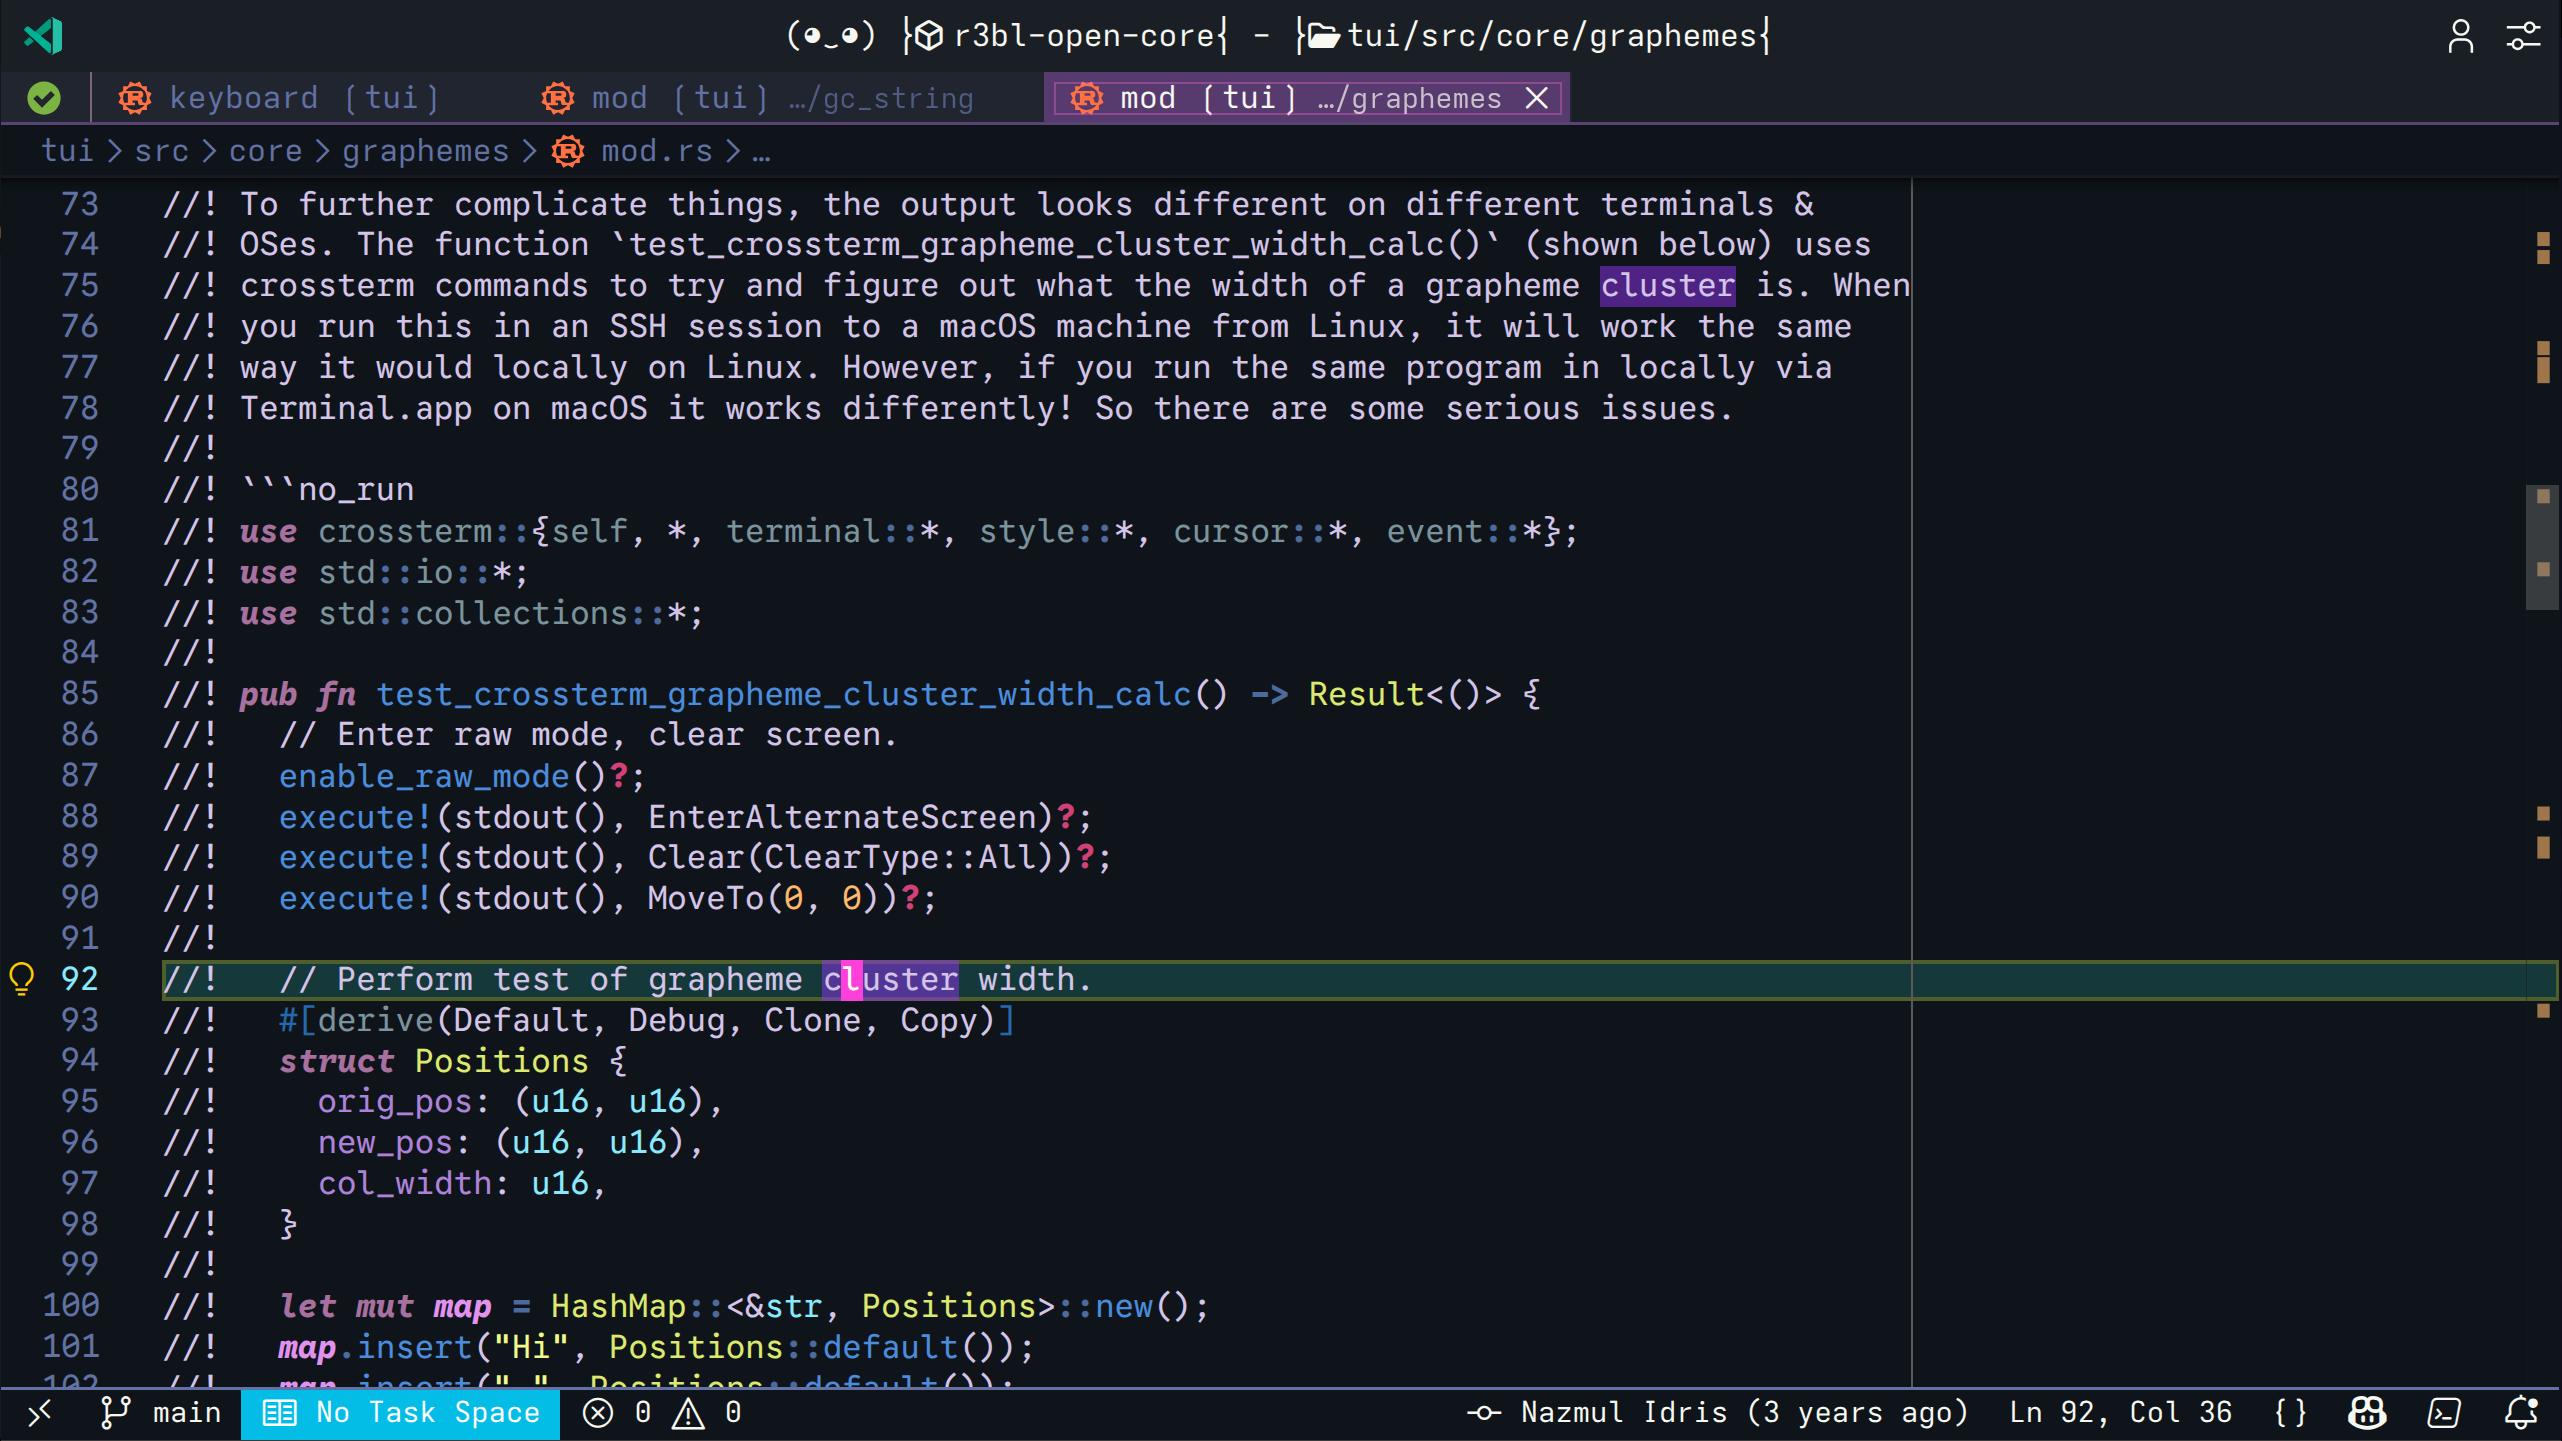2562x1441 pixels.
Task: Toggle layout controls via sliders icon in title bar
Action: (2523, 36)
